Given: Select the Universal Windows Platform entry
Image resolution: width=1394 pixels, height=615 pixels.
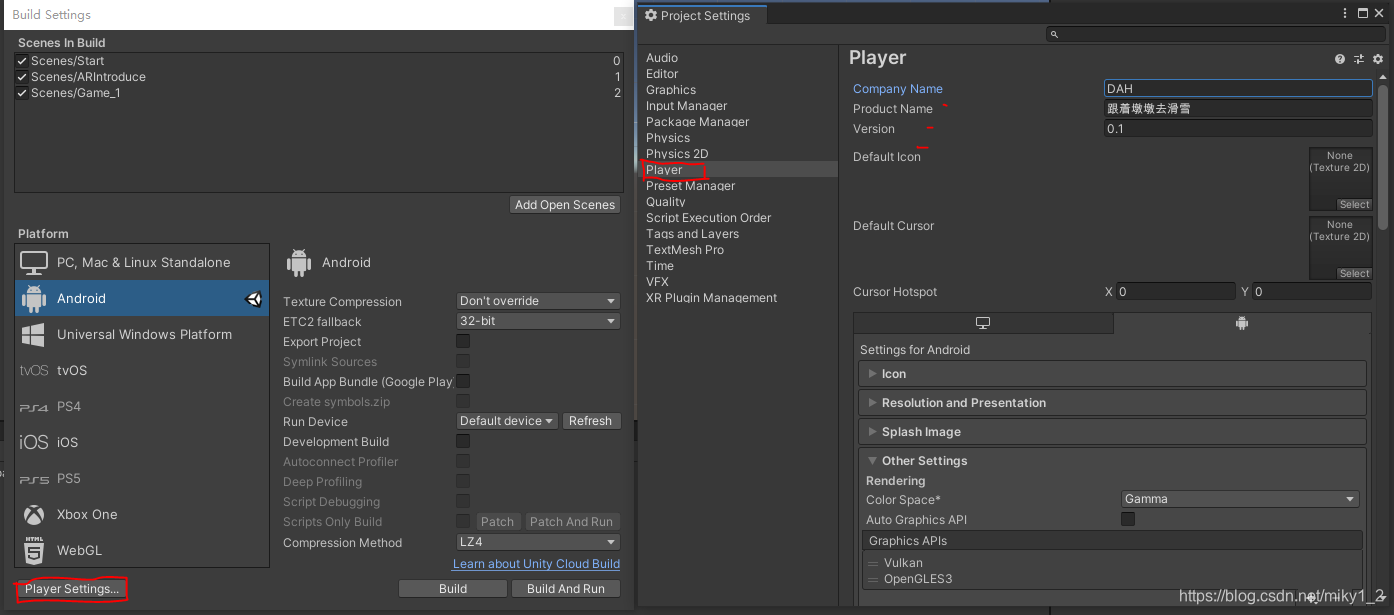Looking at the screenshot, I should 142,334.
